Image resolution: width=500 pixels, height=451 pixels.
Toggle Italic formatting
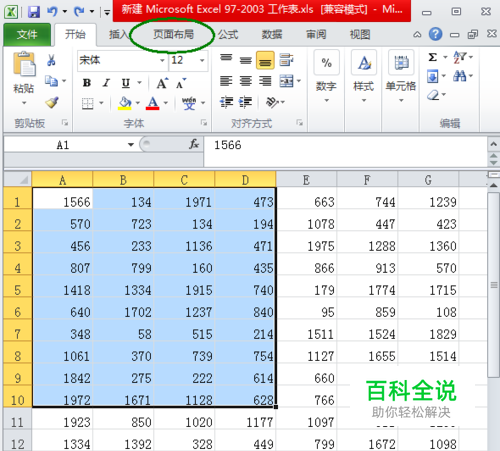[106, 83]
